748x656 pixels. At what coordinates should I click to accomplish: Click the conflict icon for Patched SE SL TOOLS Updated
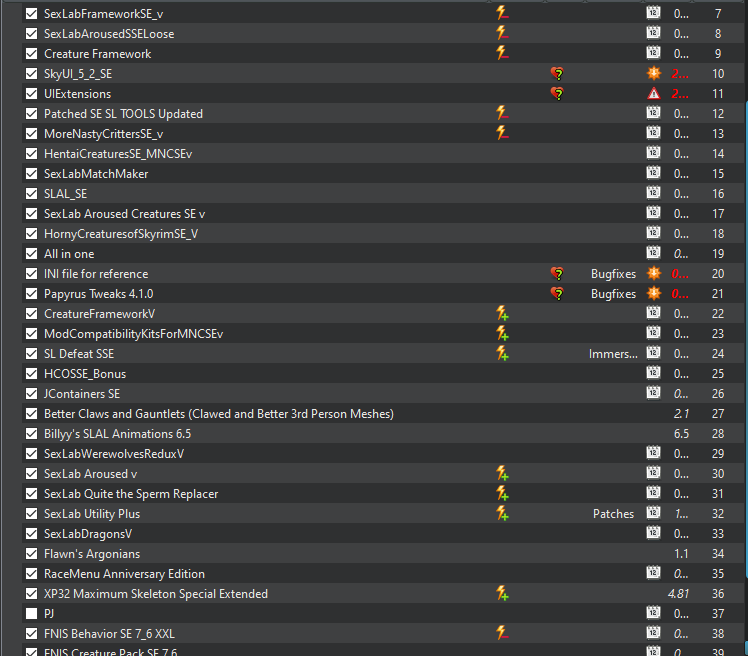[502, 113]
